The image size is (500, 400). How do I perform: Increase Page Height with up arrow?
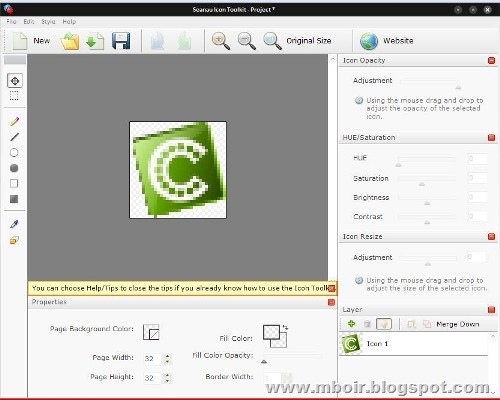(x=167, y=375)
